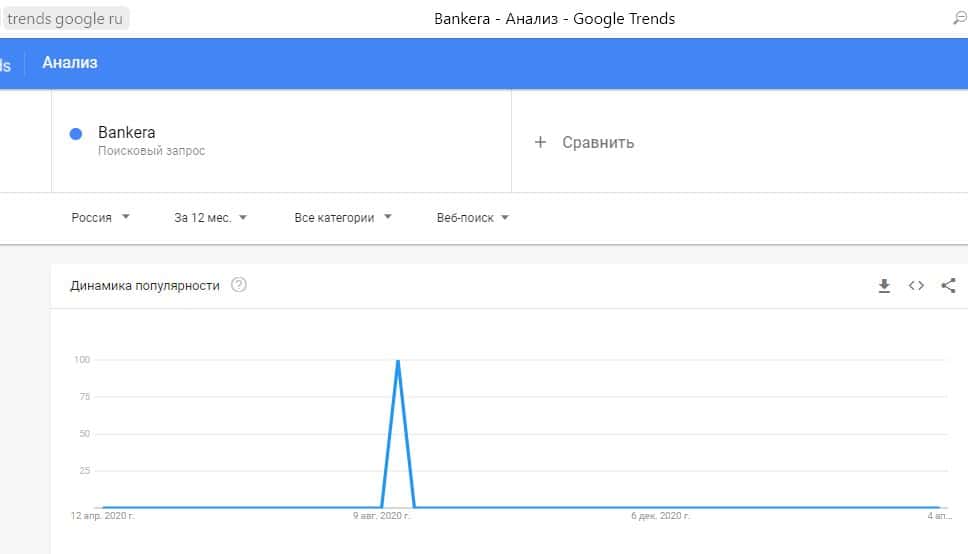This screenshot has width=968, height=554.
Task: Click the Сравнить compare button
Action: click(x=598, y=142)
